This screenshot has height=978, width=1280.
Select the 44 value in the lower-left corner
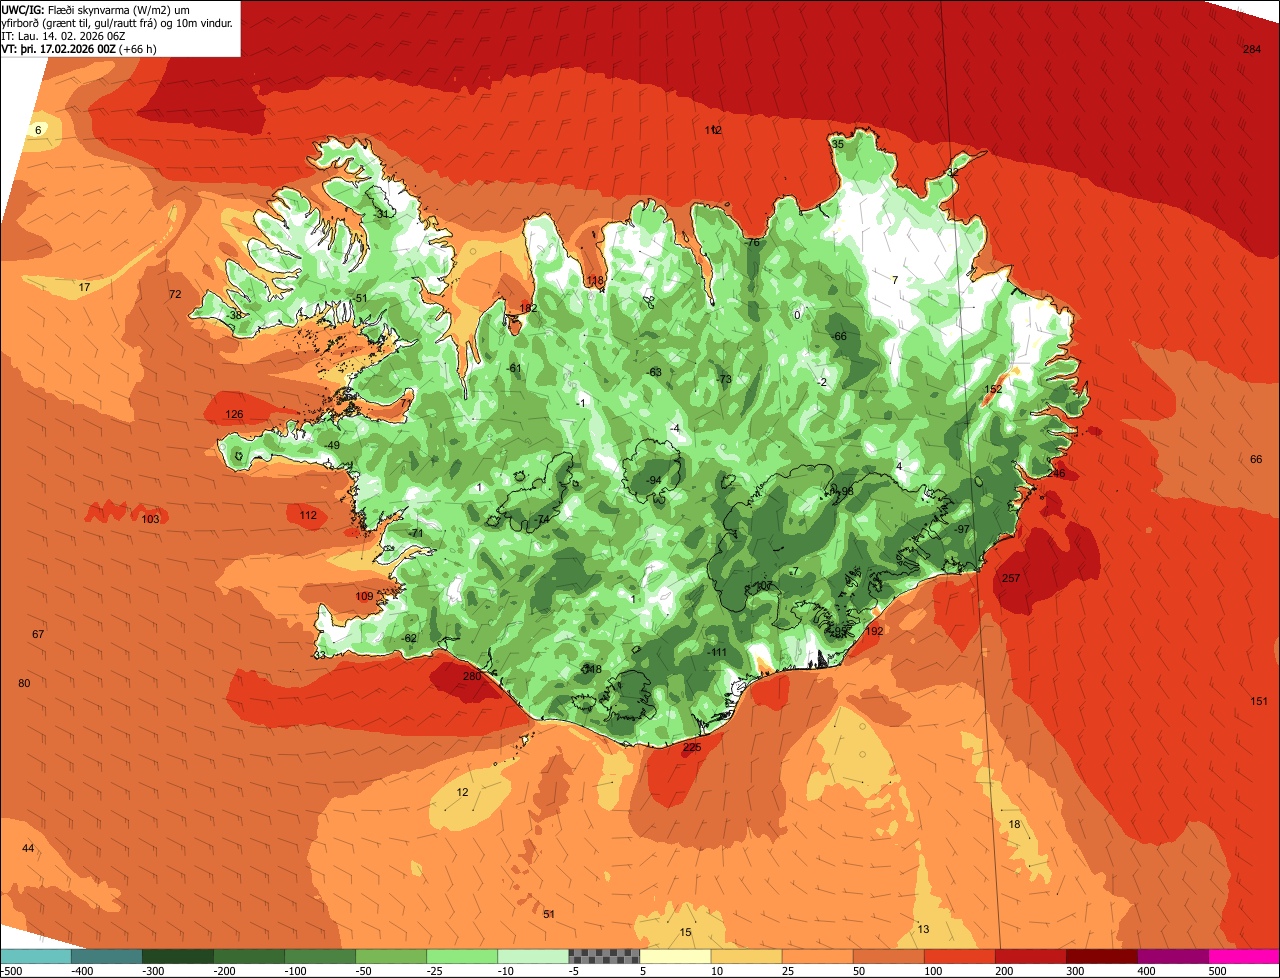(28, 848)
